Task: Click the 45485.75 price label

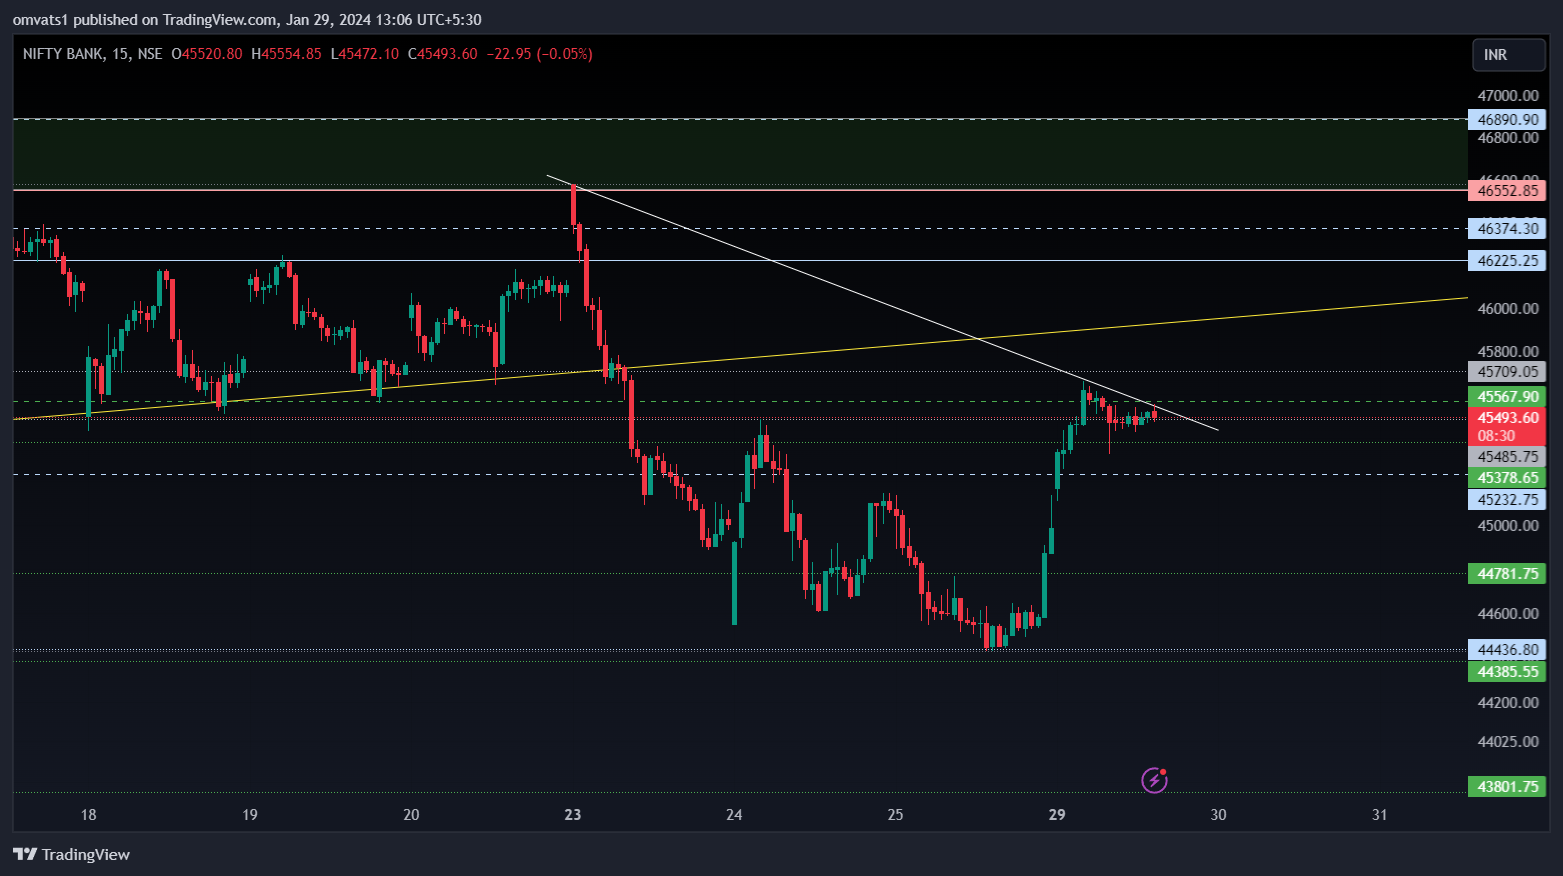Action: (x=1507, y=456)
